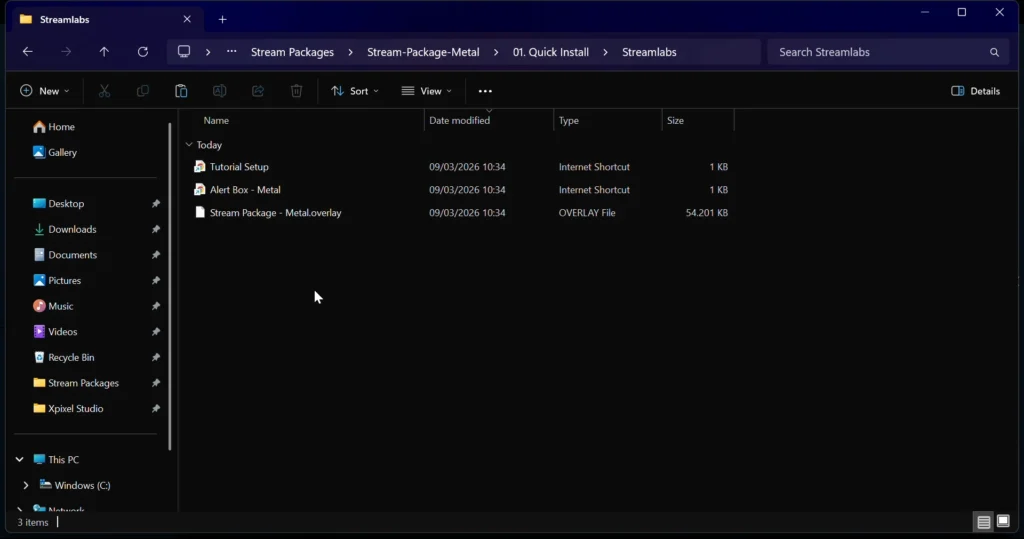Select the Tutorial Setup shortcut

pos(239,167)
